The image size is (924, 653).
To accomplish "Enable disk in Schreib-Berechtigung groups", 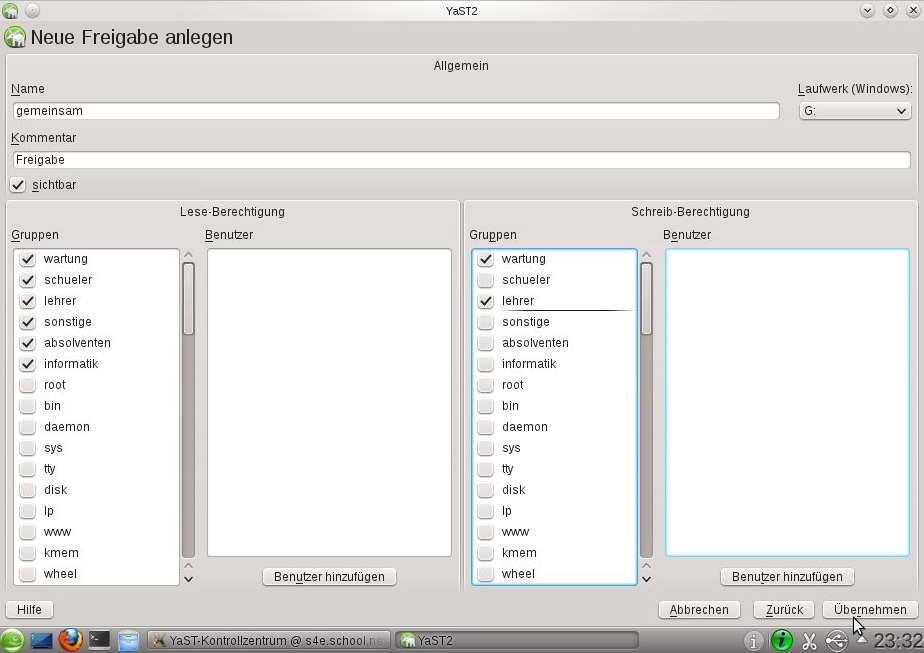I will (485, 490).
